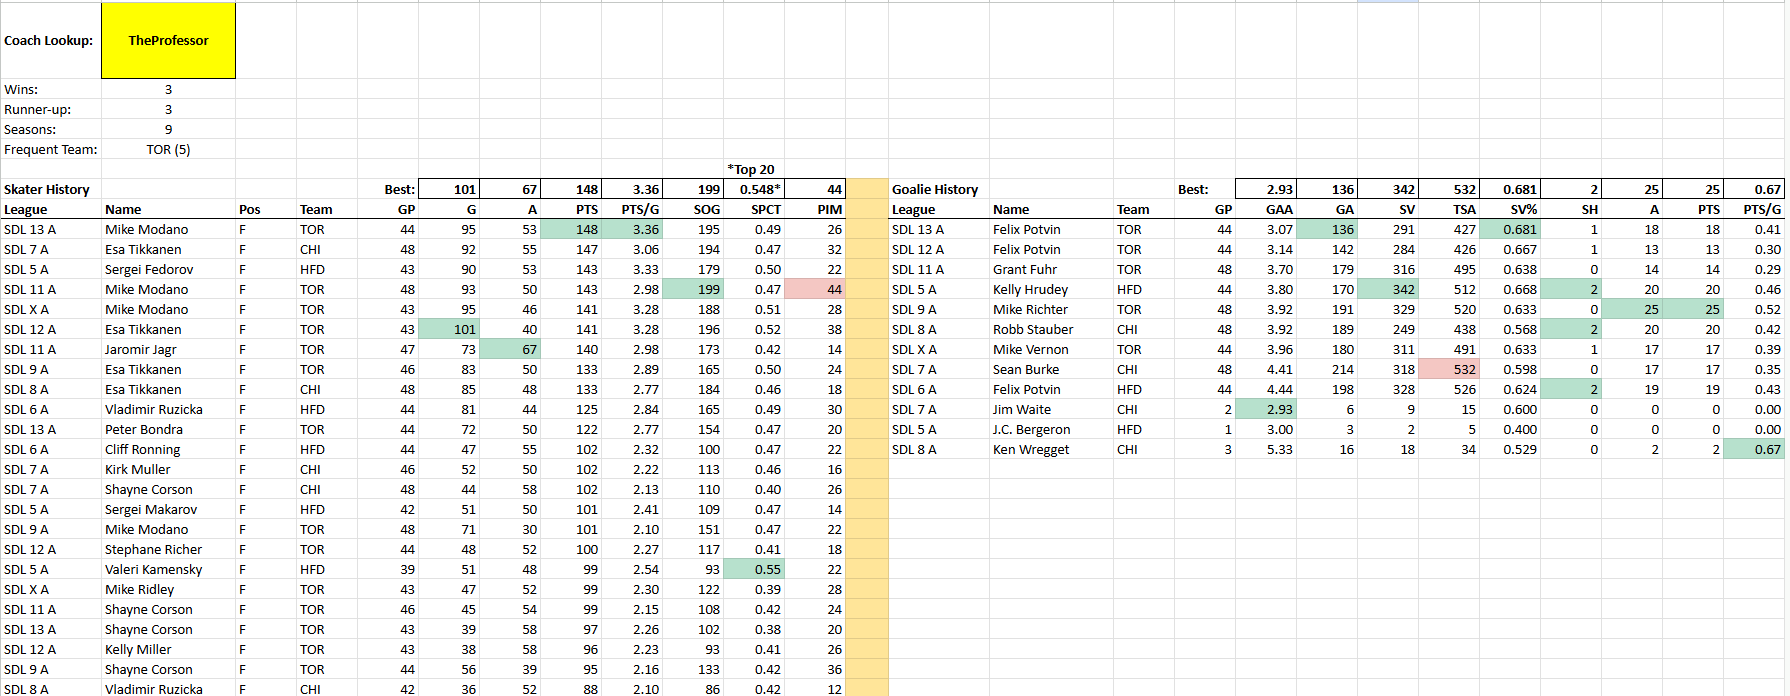Select the Ken Wregget name cell

click(1030, 450)
